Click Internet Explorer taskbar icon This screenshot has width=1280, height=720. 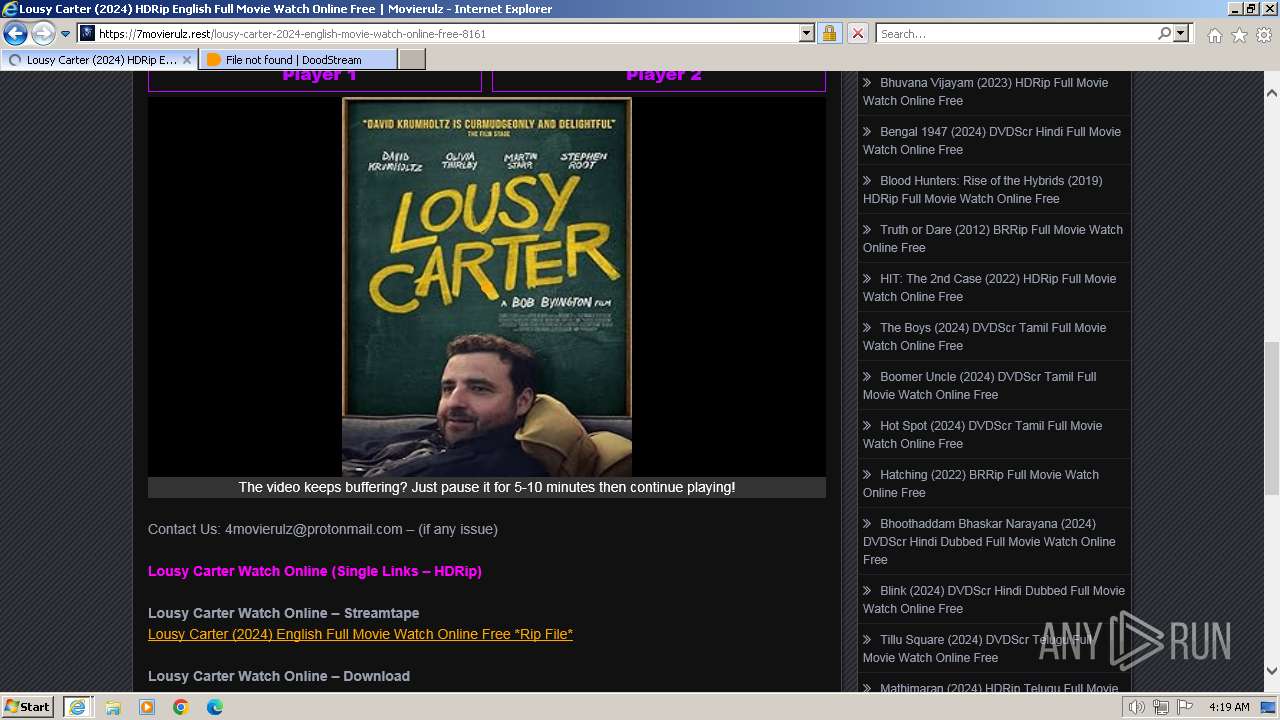77,707
